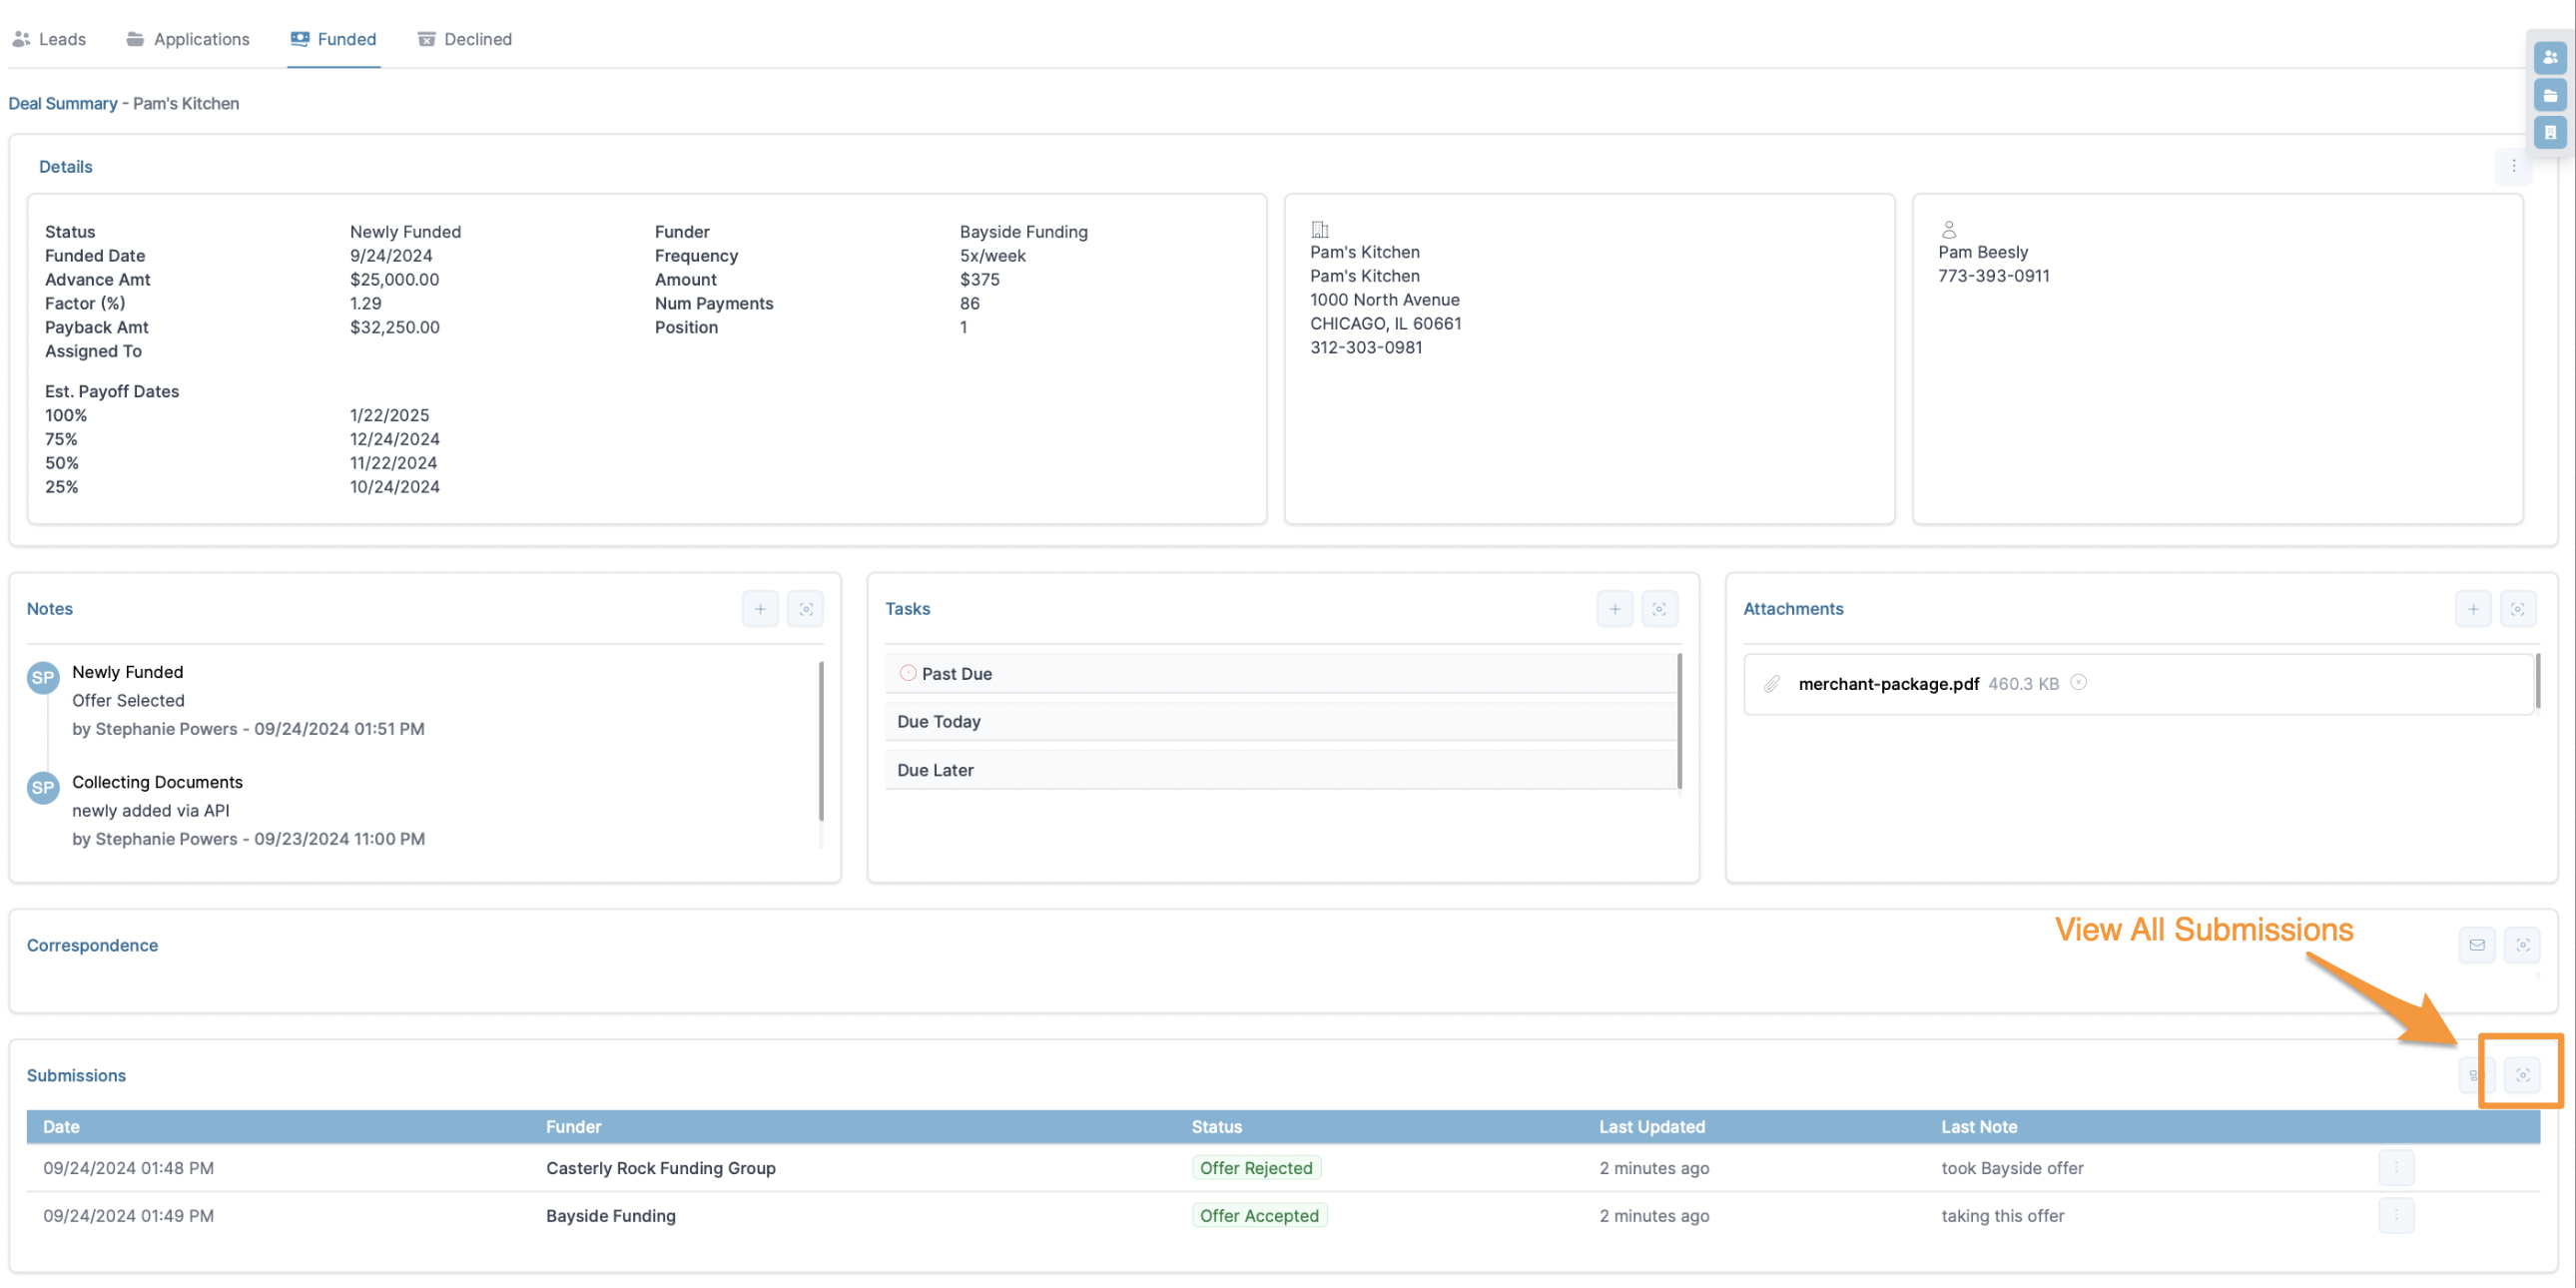Open the view all Notes icon
This screenshot has width=2576, height=1288.
[805, 609]
